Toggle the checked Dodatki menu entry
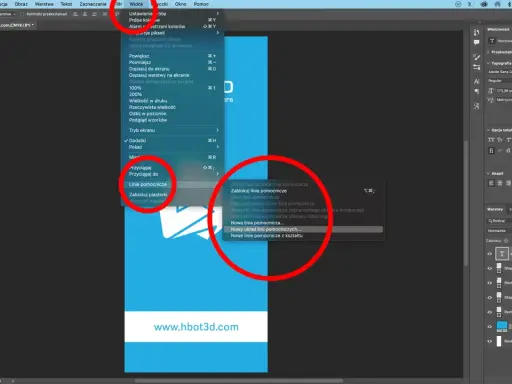The width and height of the screenshot is (512, 384). tap(172, 140)
